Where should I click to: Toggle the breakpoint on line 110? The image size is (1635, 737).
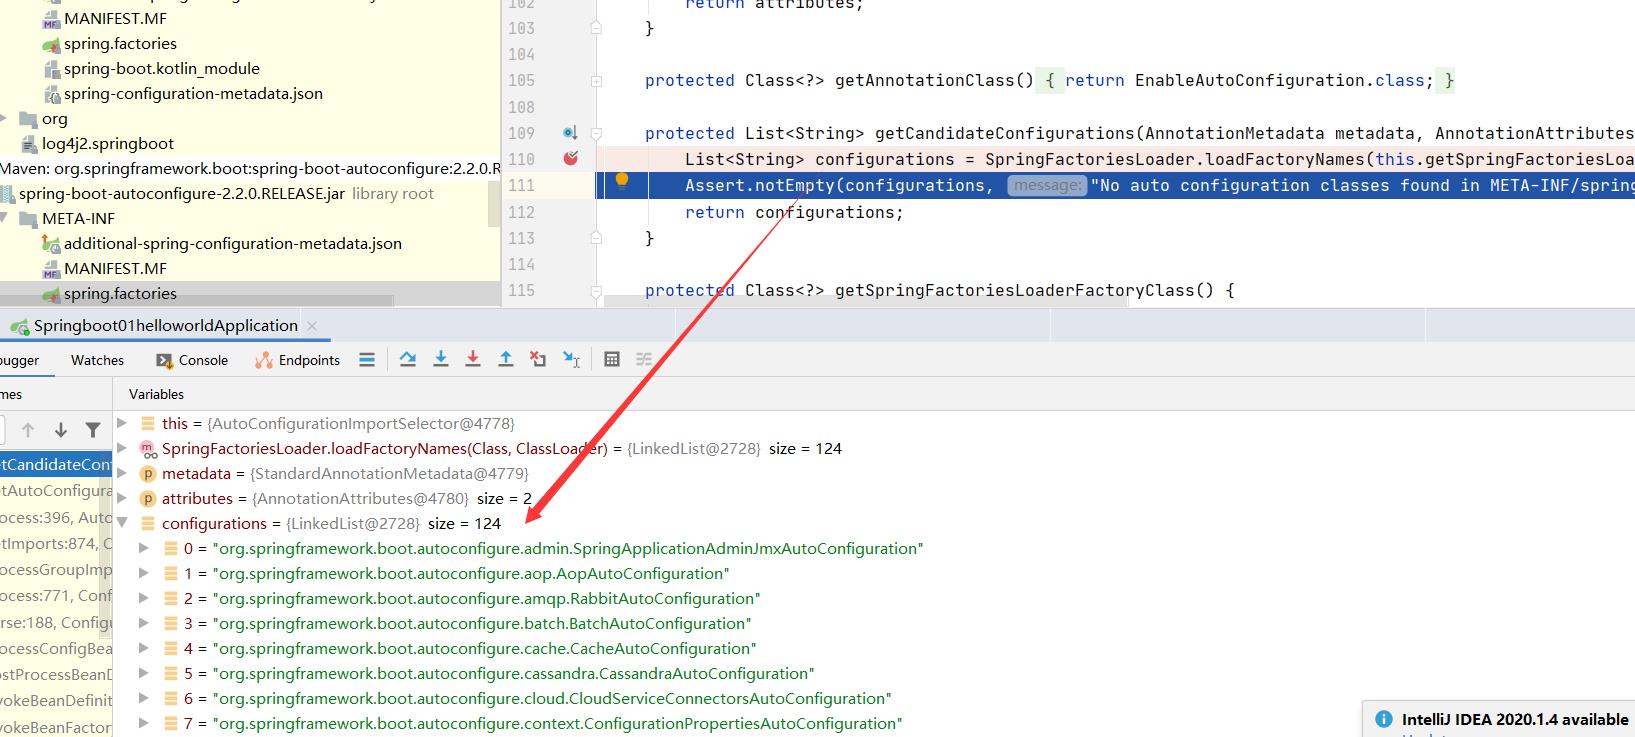[x=571, y=158]
